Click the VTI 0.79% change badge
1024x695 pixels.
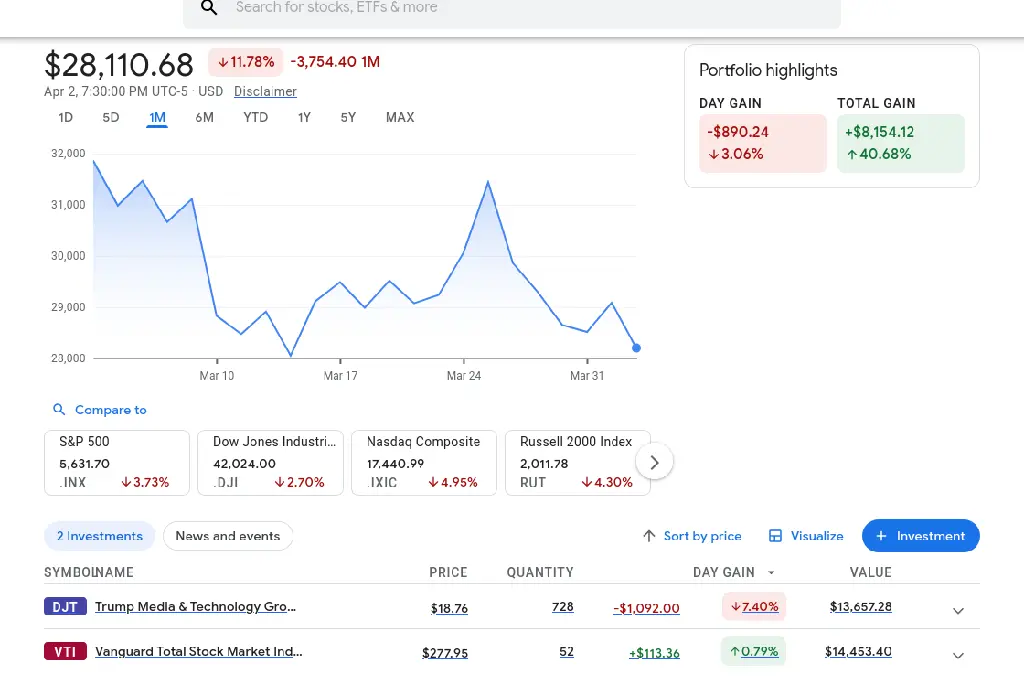point(754,651)
